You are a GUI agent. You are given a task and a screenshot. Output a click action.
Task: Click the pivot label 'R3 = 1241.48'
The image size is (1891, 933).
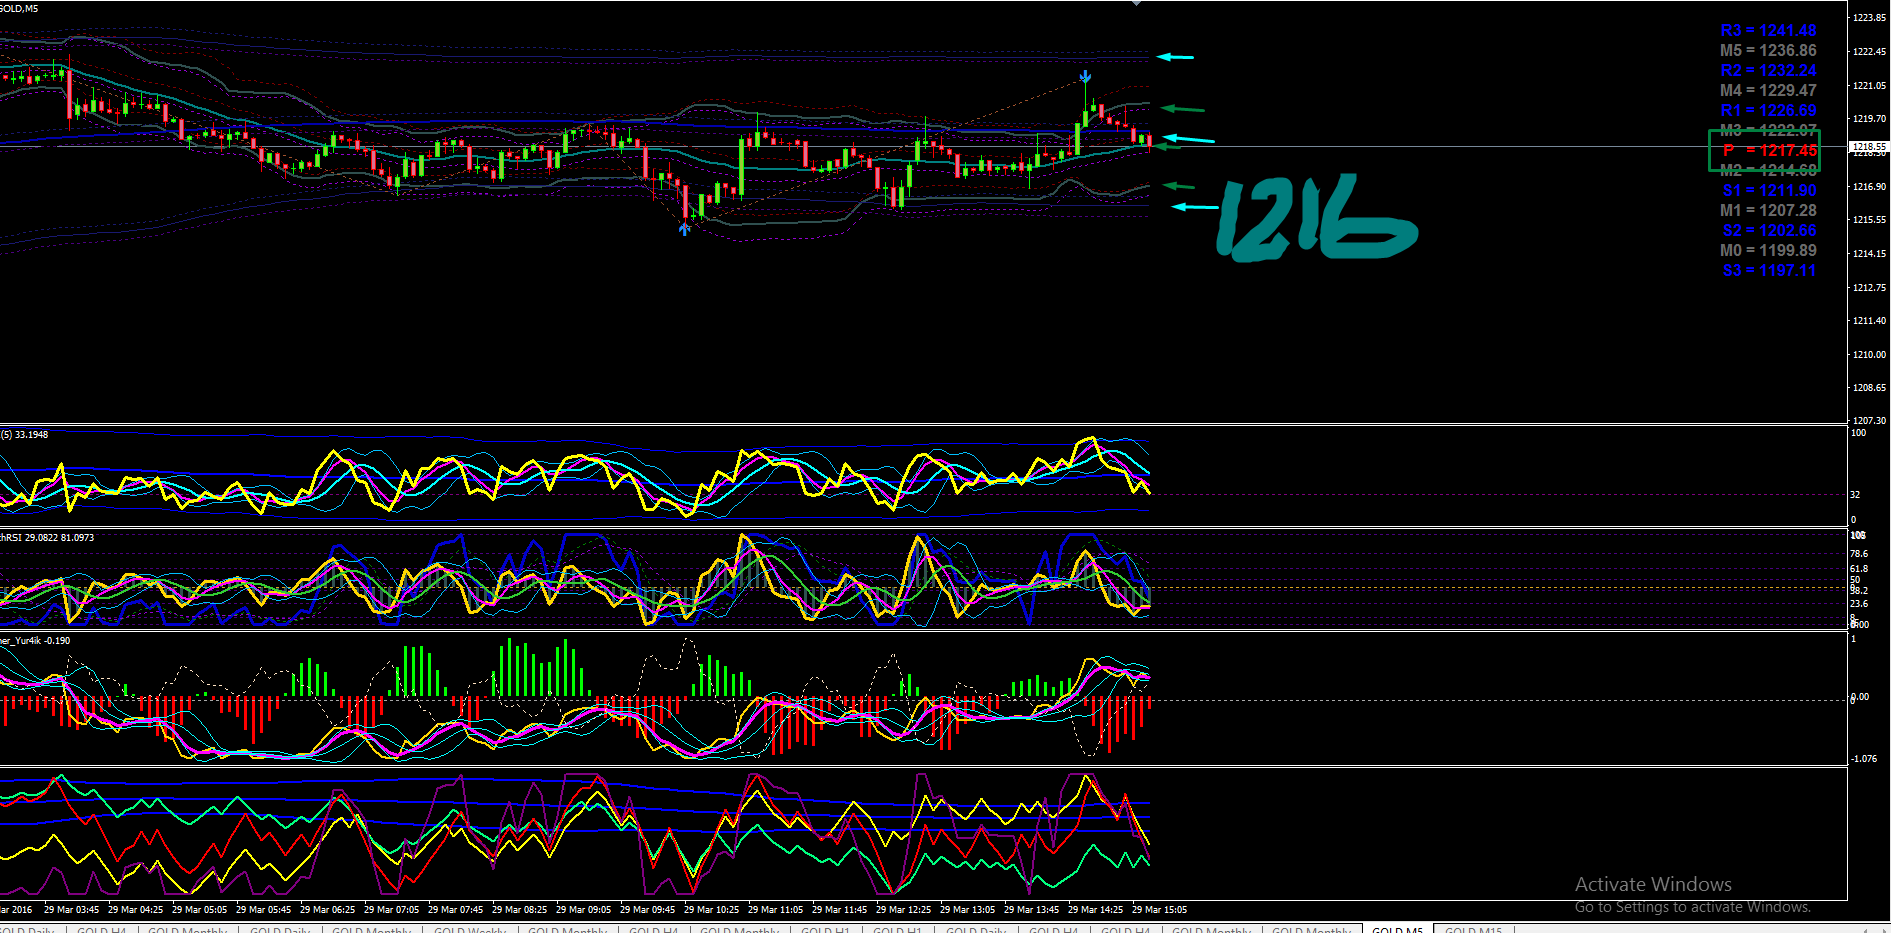[1768, 30]
